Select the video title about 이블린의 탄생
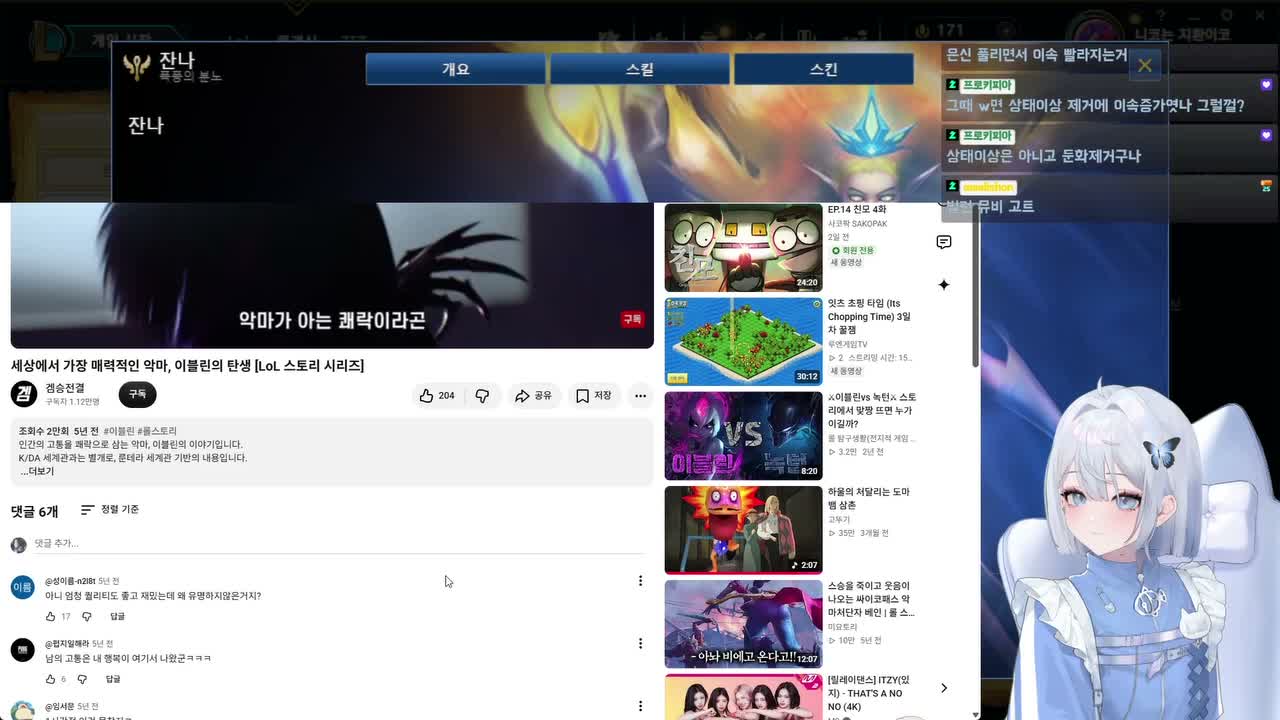The width and height of the screenshot is (1280, 720). click(187, 365)
